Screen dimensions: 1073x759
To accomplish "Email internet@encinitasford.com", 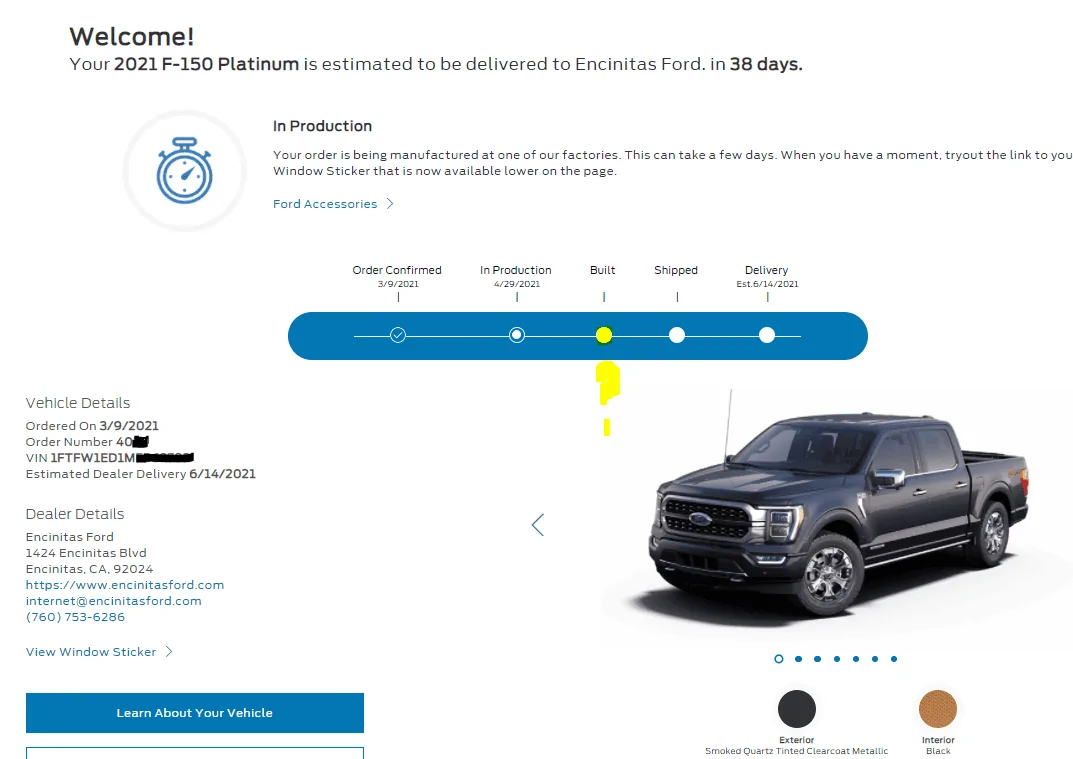I will coord(114,600).
